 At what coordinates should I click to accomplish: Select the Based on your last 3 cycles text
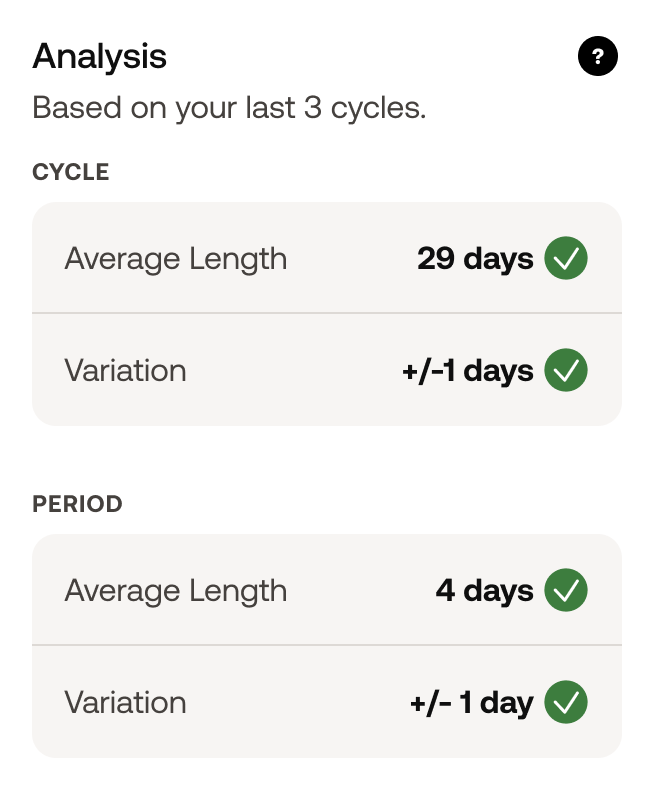click(228, 107)
